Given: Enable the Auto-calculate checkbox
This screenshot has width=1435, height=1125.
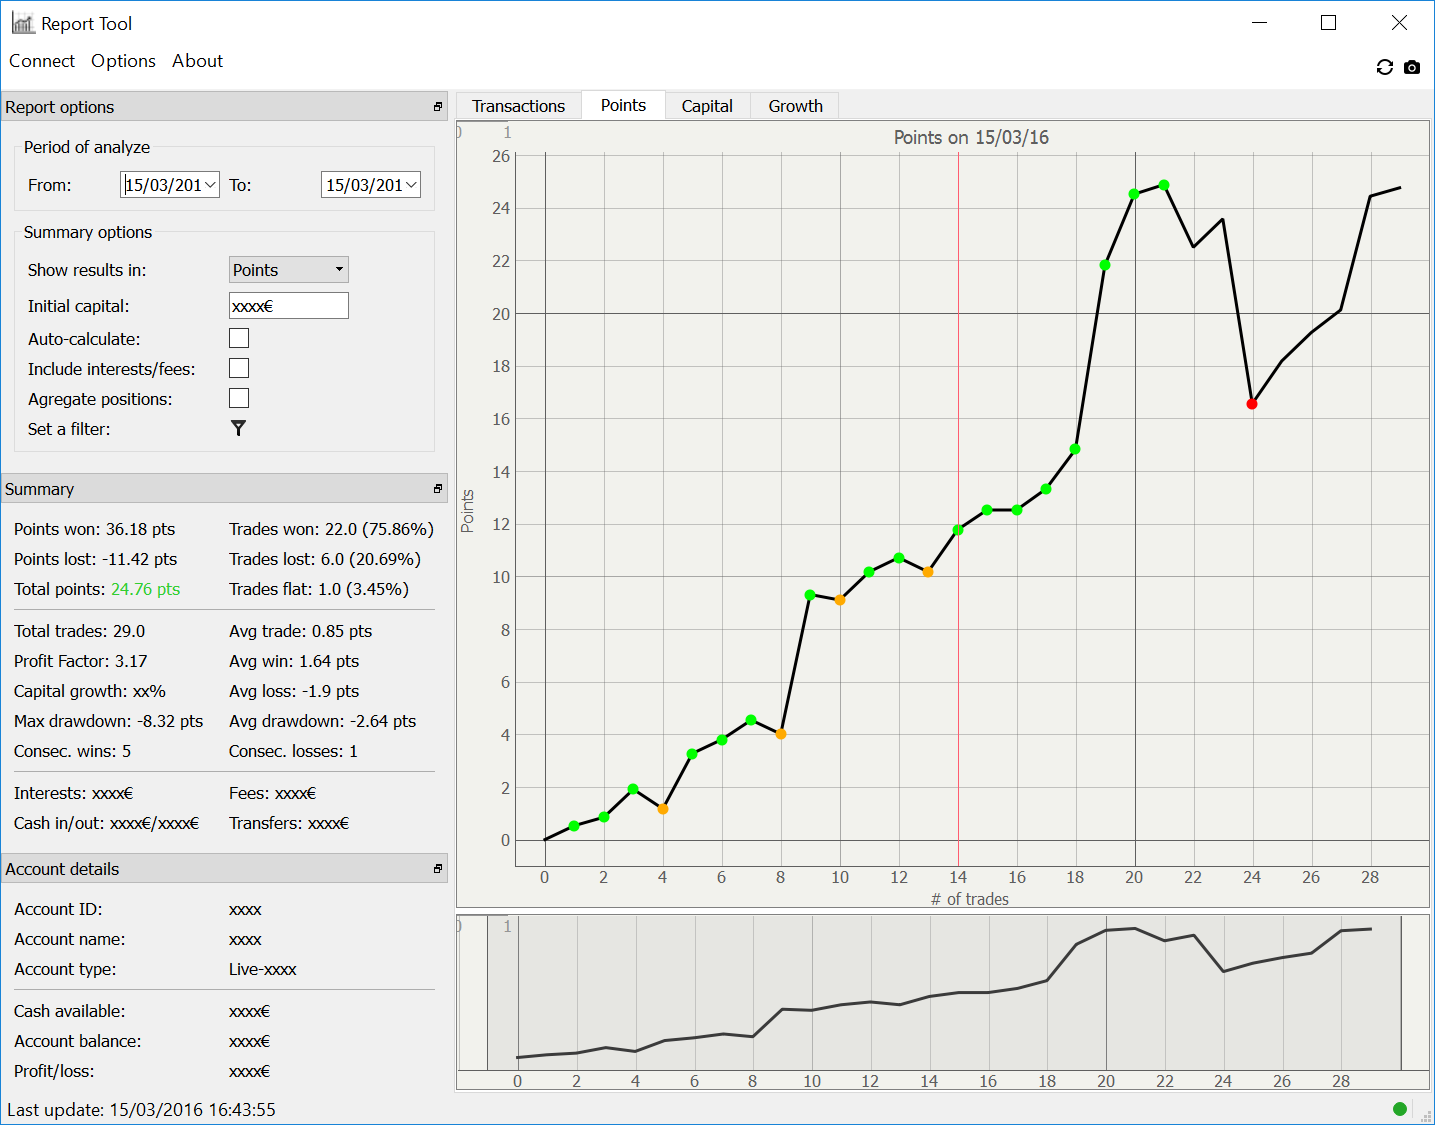Looking at the screenshot, I should point(239,339).
